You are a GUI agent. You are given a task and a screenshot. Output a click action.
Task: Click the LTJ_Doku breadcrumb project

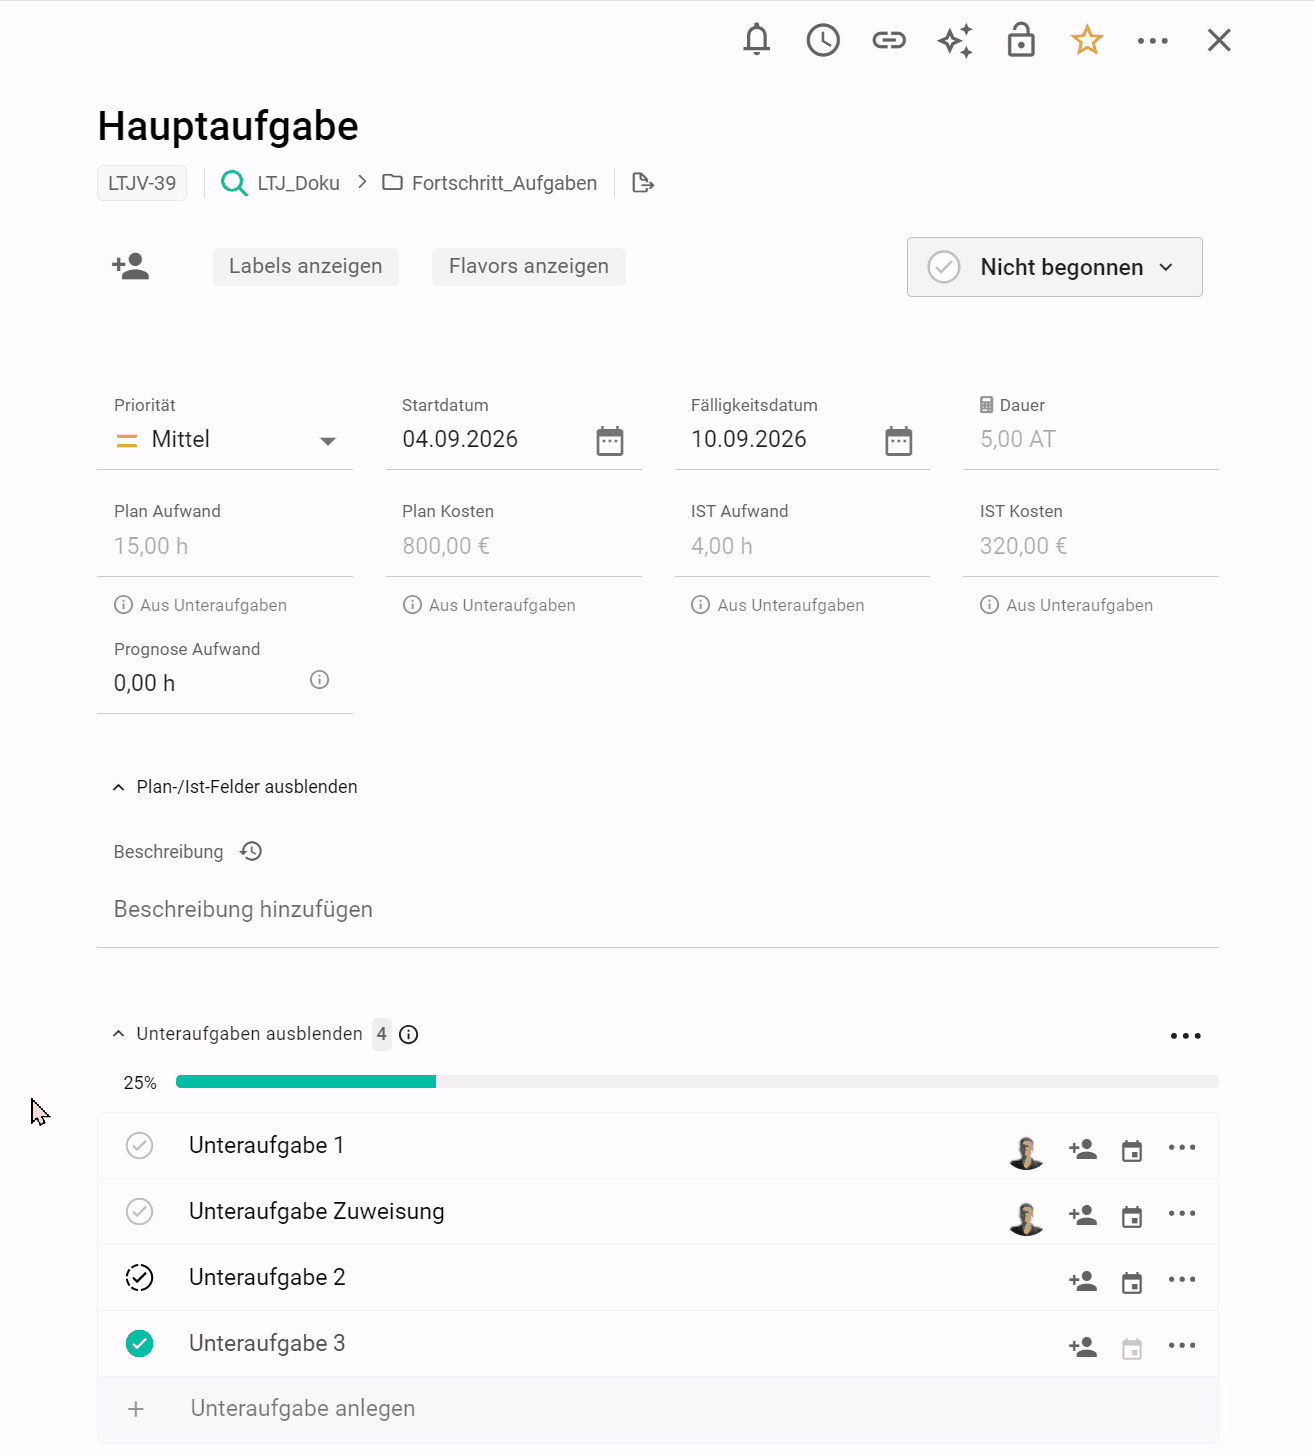281,183
